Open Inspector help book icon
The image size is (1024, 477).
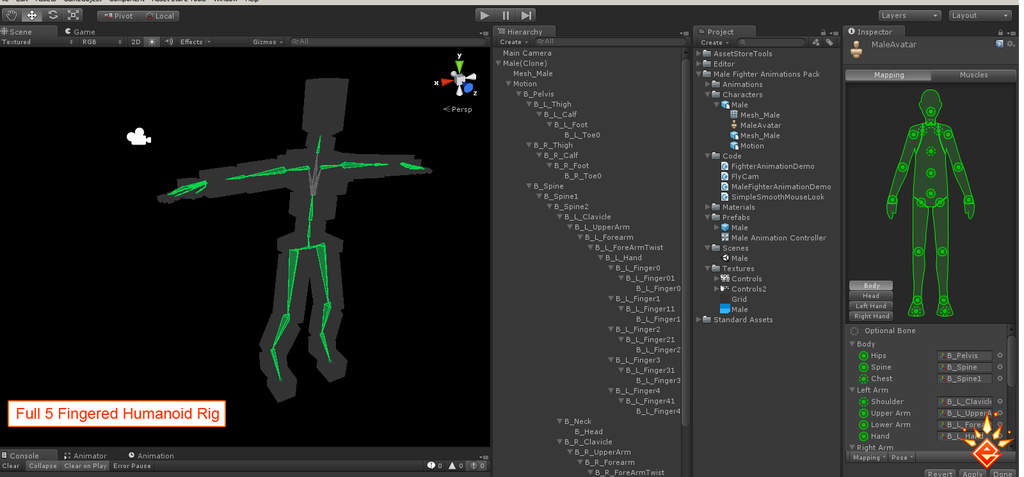[x=1000, y=44]
